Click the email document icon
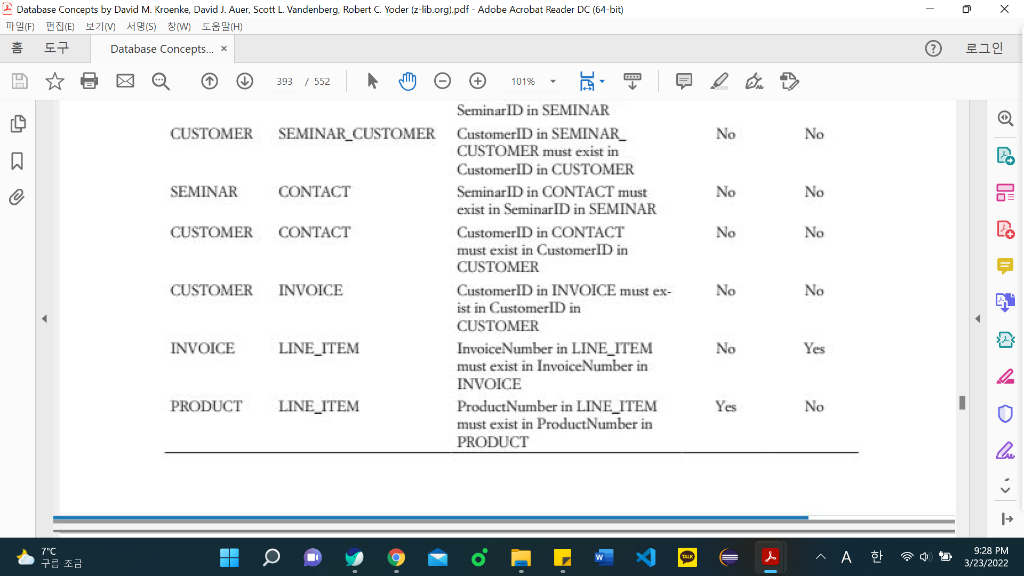Viewport: 1024px width, 576px height. (124, 81)
